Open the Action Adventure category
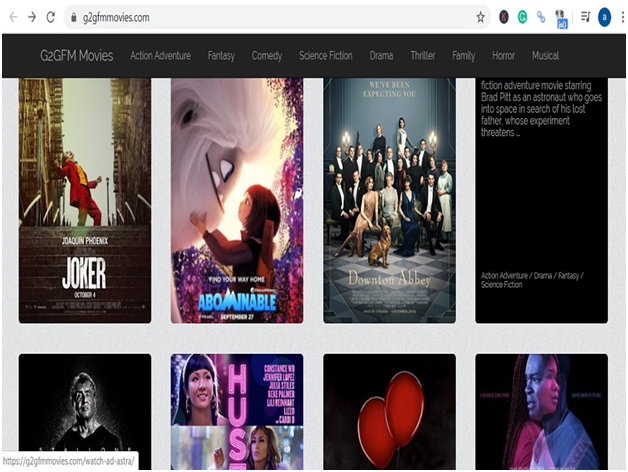 click(160, 55)
